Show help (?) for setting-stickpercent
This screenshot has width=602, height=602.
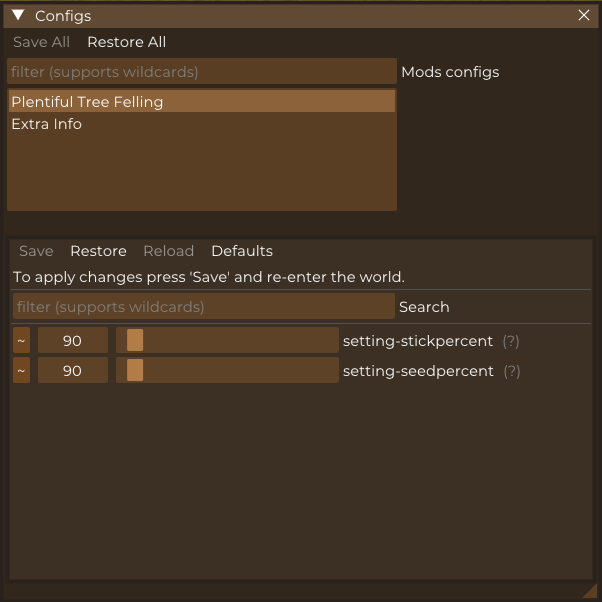click(x=511, y=341)
